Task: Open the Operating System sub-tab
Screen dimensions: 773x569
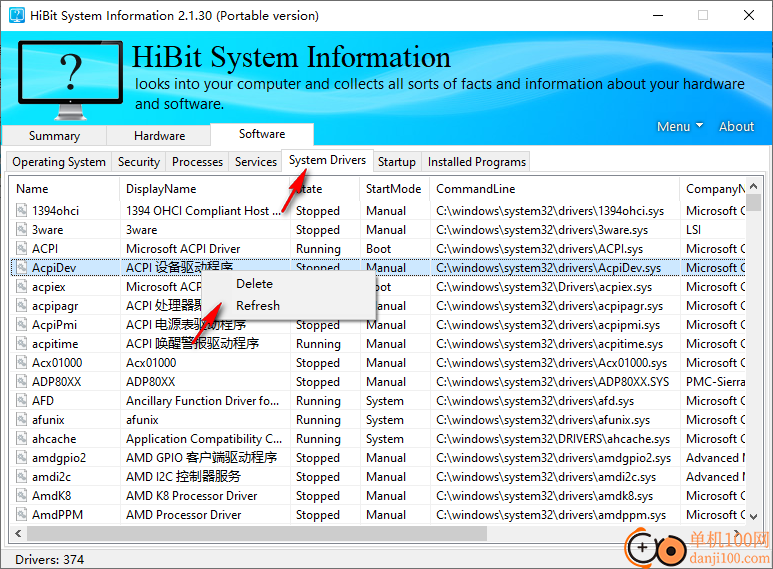Action: pyautogui.click(x=59, y=162)
